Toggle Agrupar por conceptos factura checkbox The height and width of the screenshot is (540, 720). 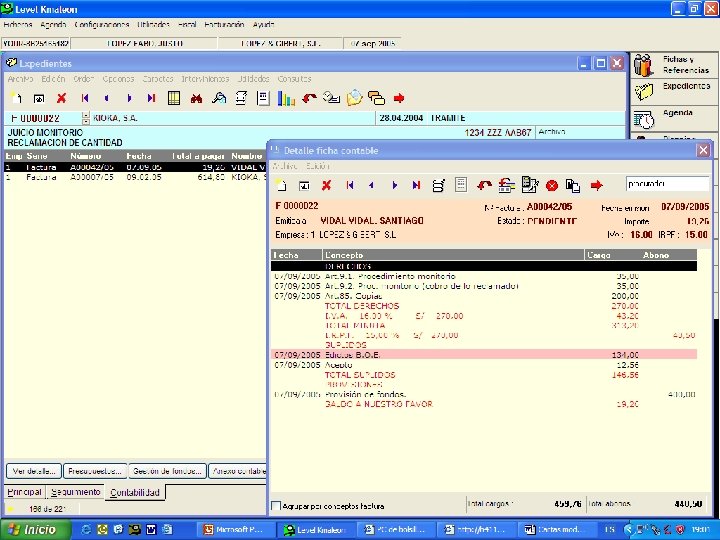point(276,506)
